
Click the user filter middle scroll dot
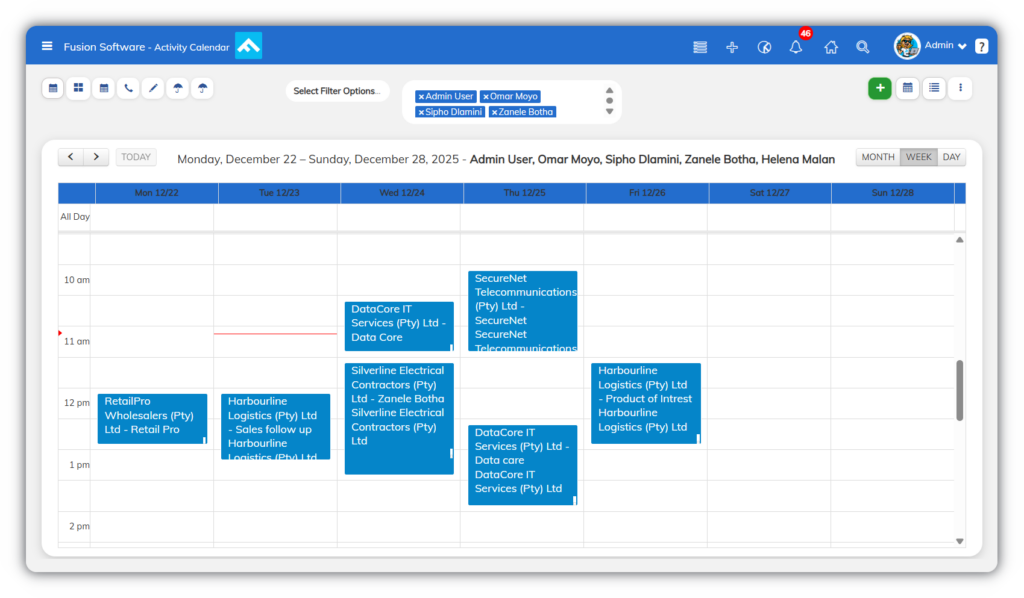click(x=609, y=101)
